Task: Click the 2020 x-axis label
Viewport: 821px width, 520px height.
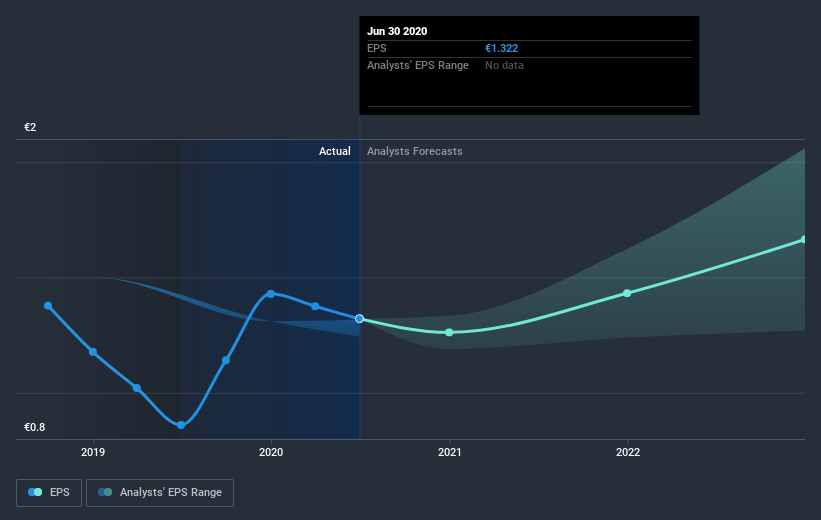Action: [271, 452]
